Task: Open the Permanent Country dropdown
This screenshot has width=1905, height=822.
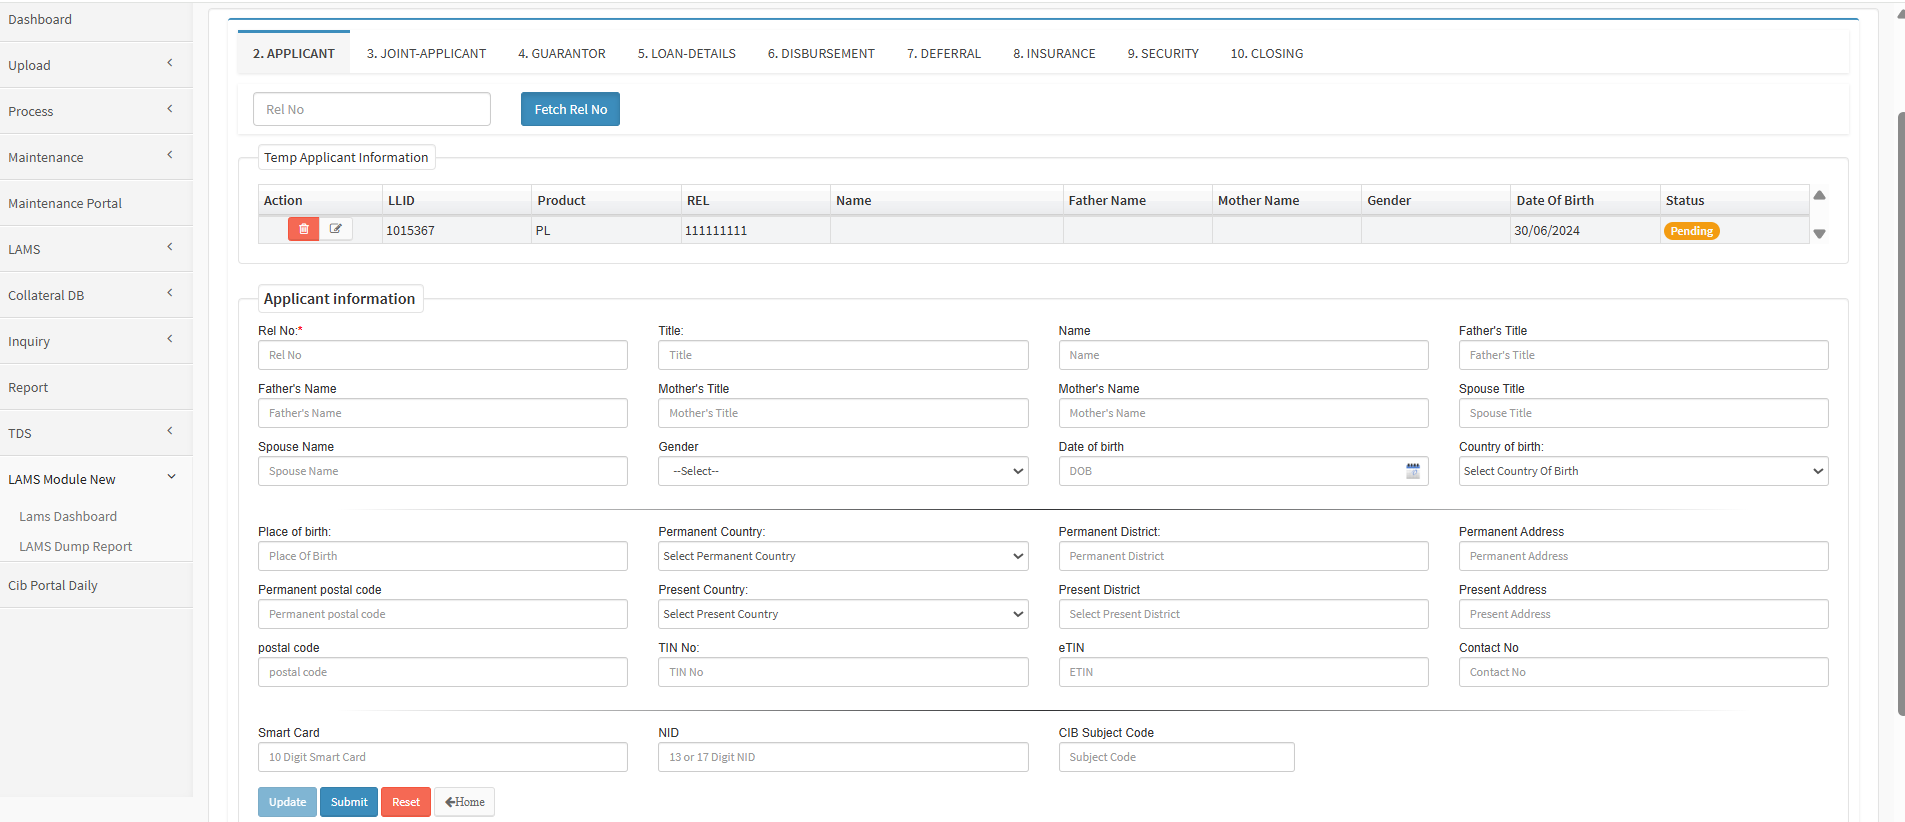Action: tap(842, 556)
